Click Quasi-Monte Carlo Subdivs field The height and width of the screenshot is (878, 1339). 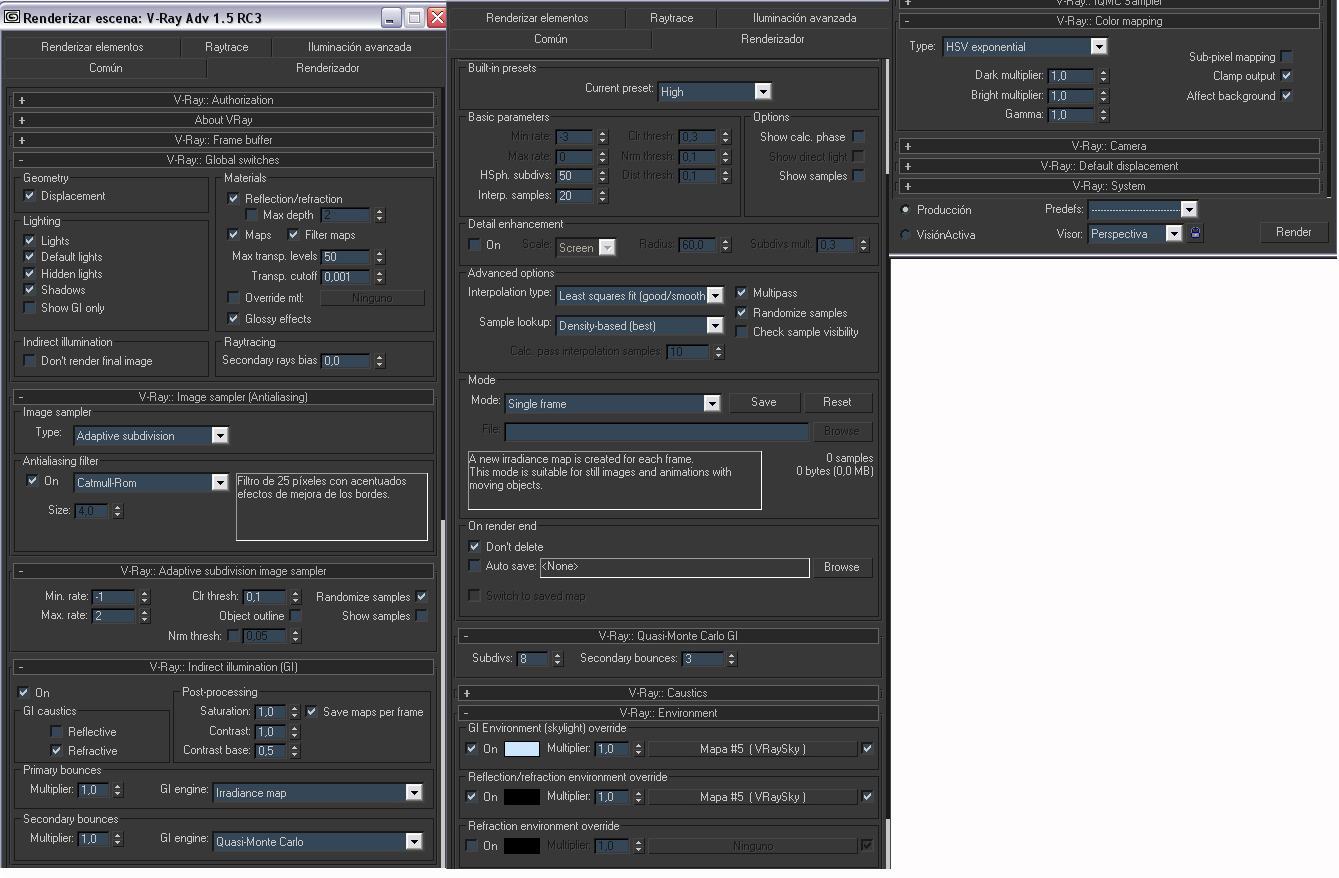point(532,659)
